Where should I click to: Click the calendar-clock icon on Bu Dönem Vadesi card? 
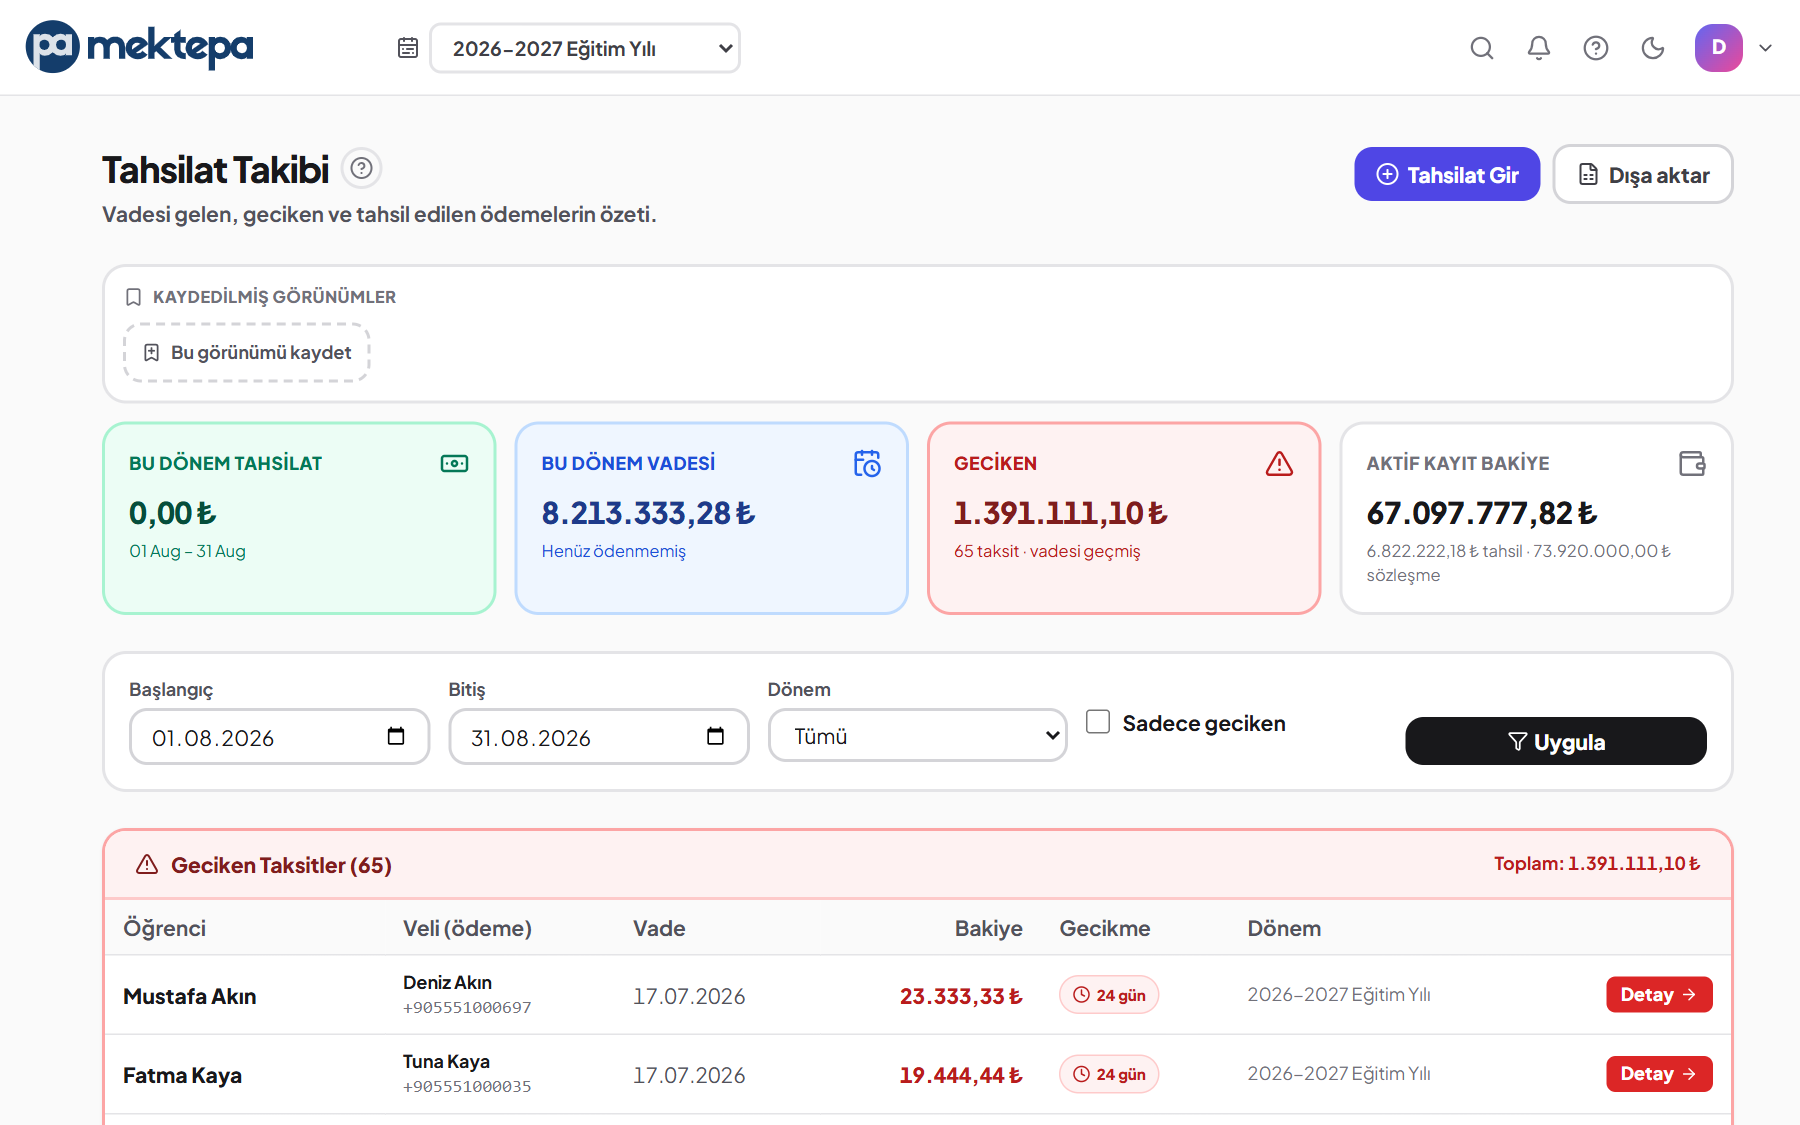point(867,463)
